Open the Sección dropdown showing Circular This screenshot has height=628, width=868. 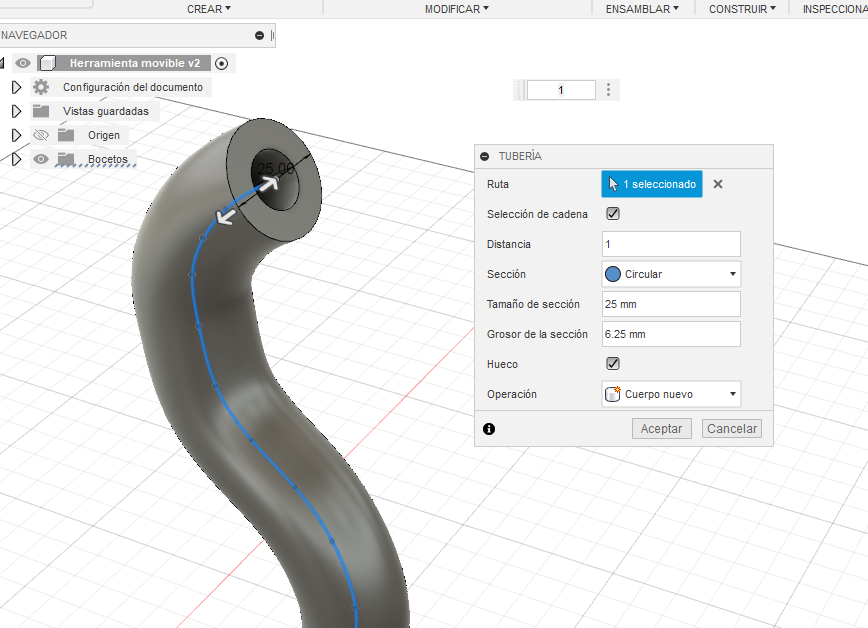pos(671,274)
